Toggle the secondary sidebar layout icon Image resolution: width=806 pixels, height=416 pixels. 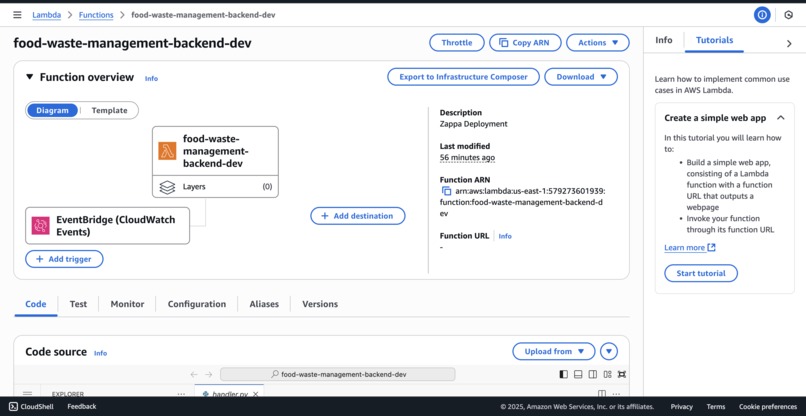pos(593,374)
